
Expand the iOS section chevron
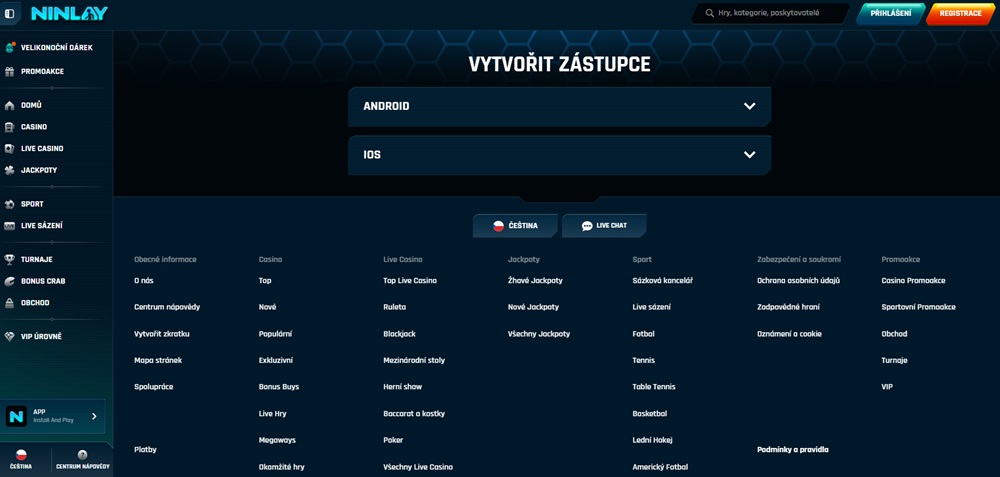(749, 154)
